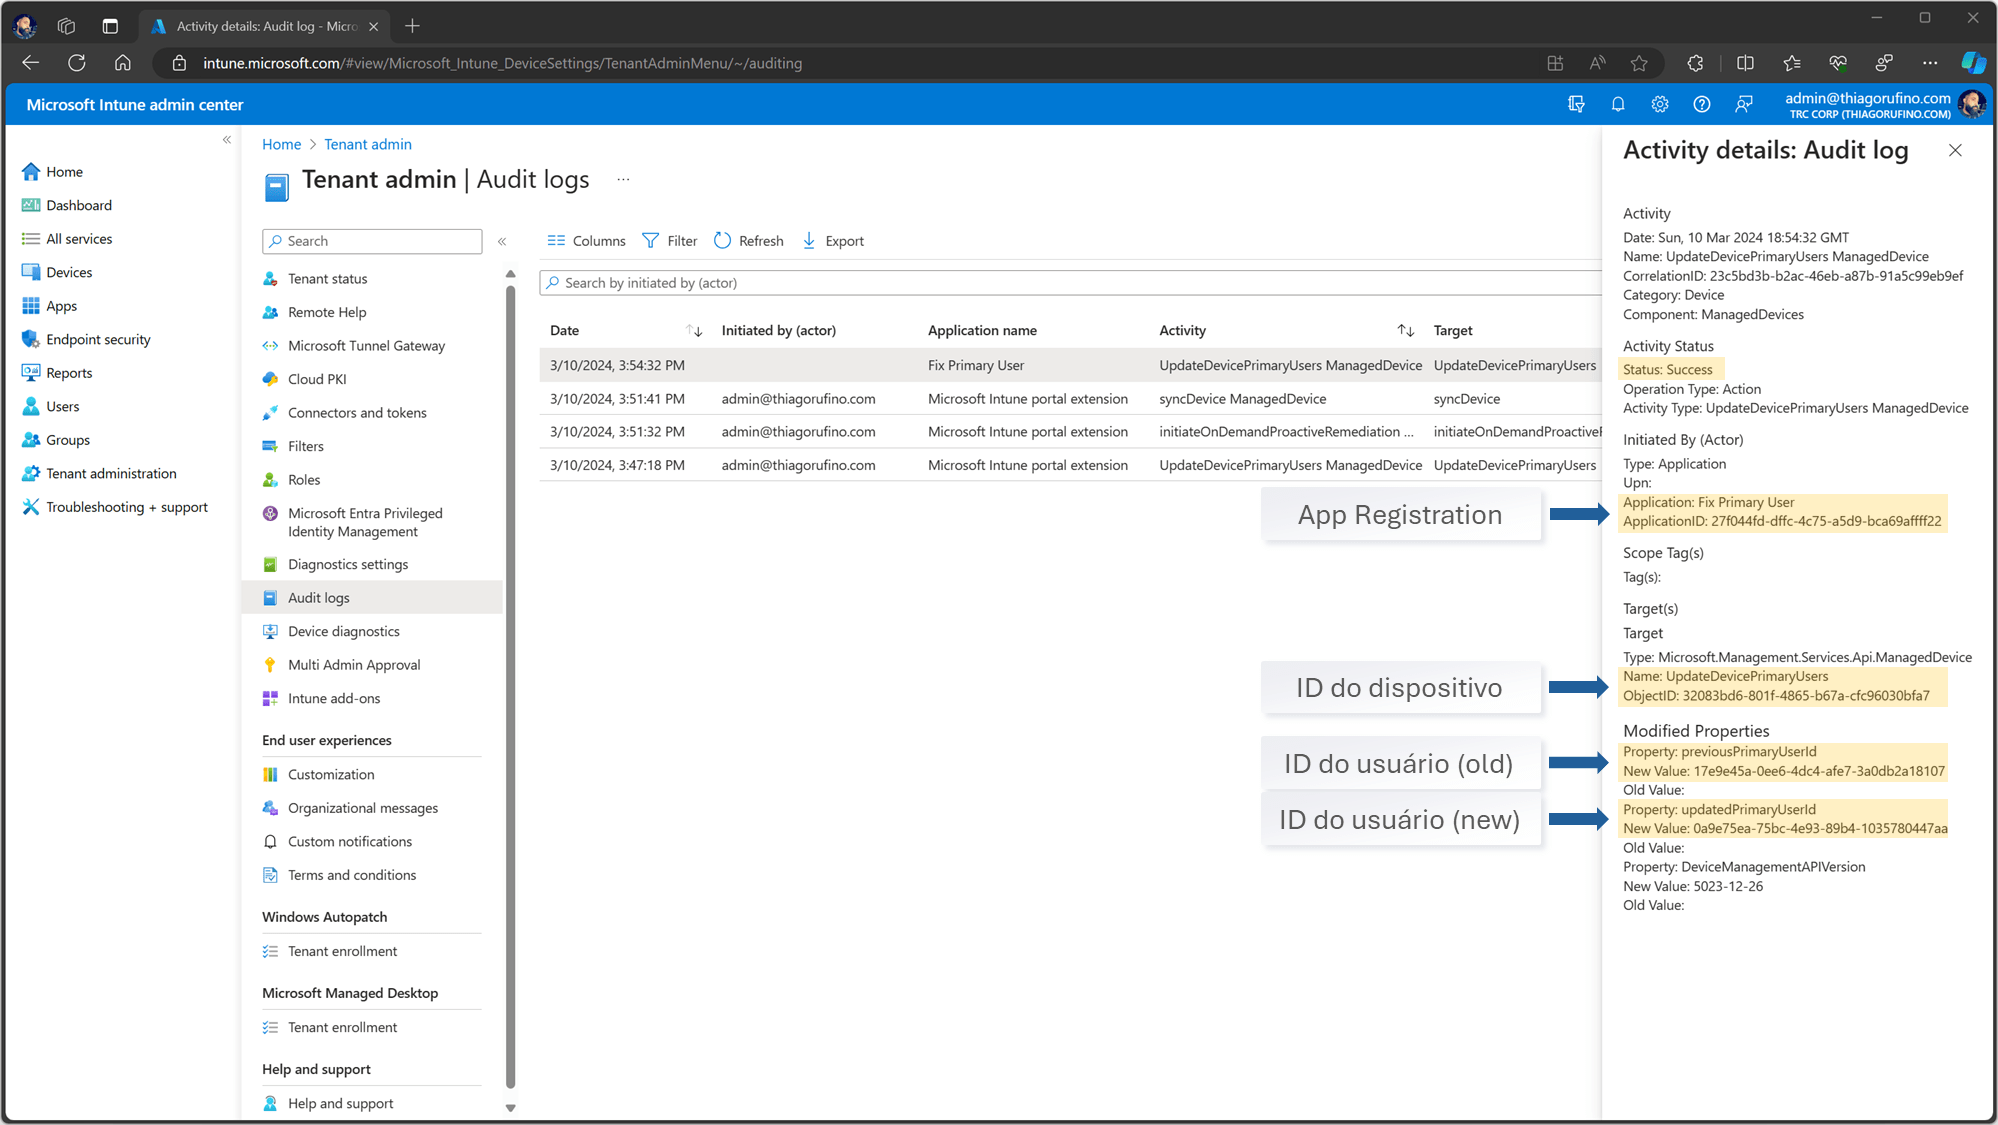
Task: Select the syncDevice ManagedDevice log row
Action: [1070, 398]
